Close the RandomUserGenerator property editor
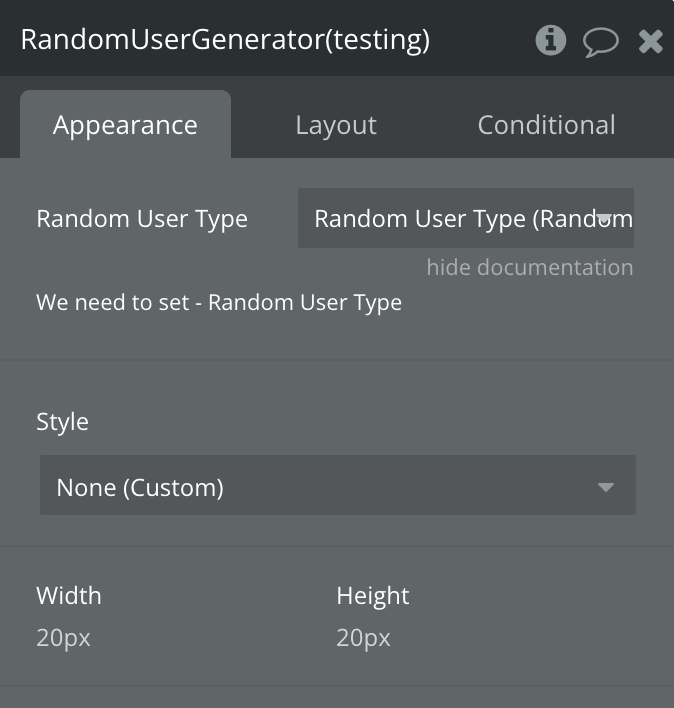The image size is (674, 708). click(x=650, y=41)
